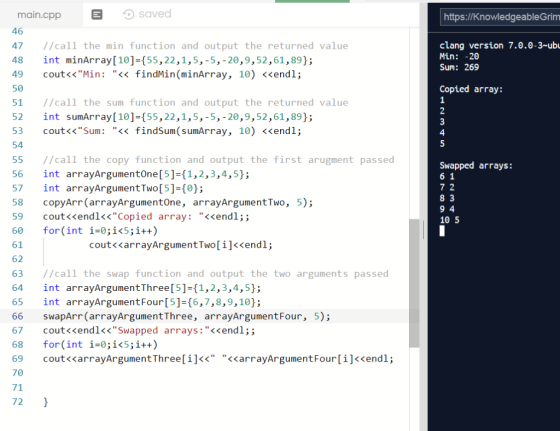Click the 'int minArray[10]' declaration line

coord(178,60)
